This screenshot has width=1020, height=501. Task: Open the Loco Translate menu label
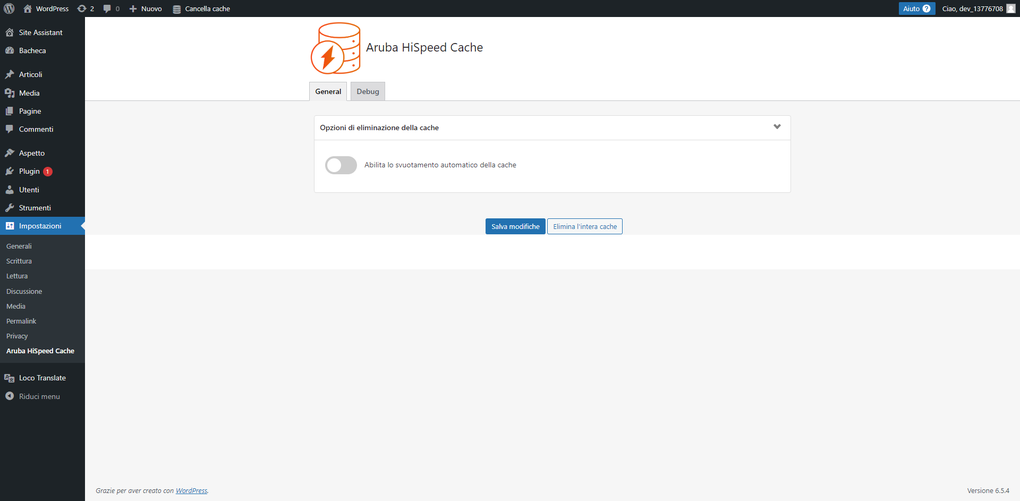(x=42, y=378)
